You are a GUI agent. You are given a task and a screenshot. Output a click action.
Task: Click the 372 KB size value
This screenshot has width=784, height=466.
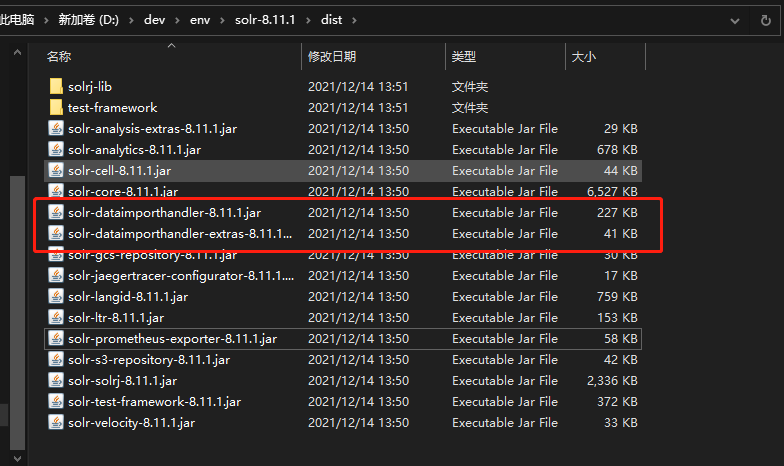click(617, 402)
